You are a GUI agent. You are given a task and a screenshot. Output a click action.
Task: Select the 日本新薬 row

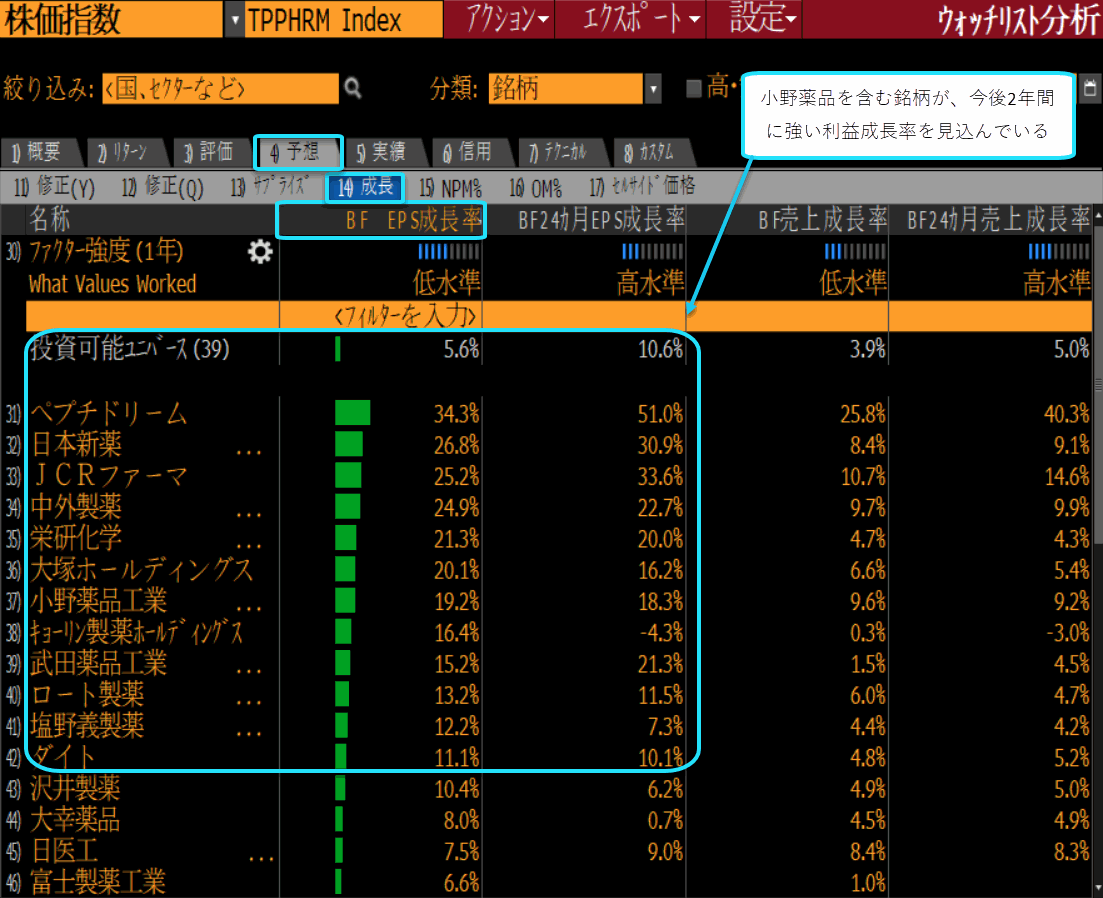[549, 444]
